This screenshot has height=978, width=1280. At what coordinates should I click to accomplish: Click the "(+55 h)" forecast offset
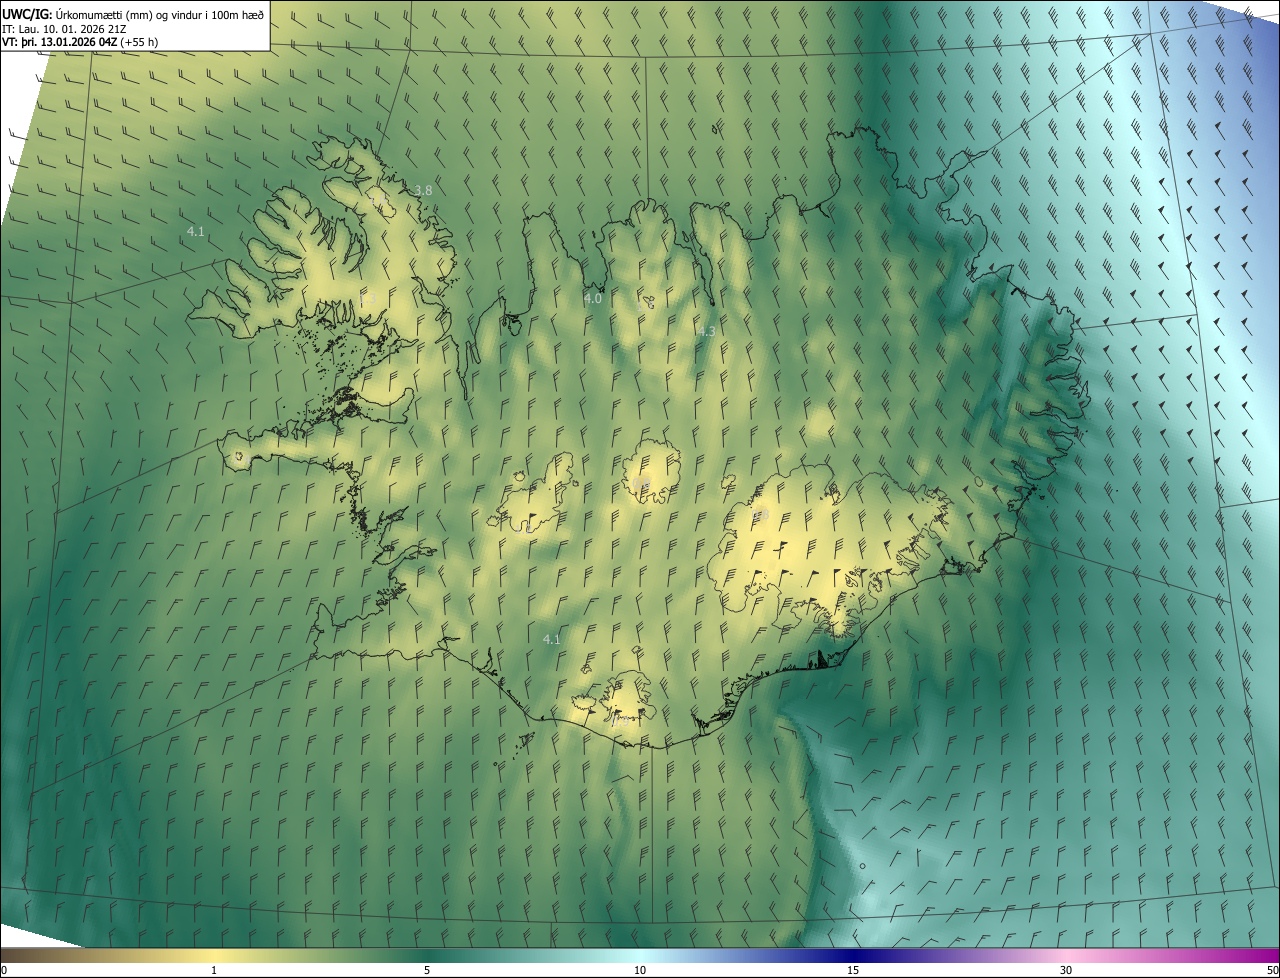coord(138,42)
